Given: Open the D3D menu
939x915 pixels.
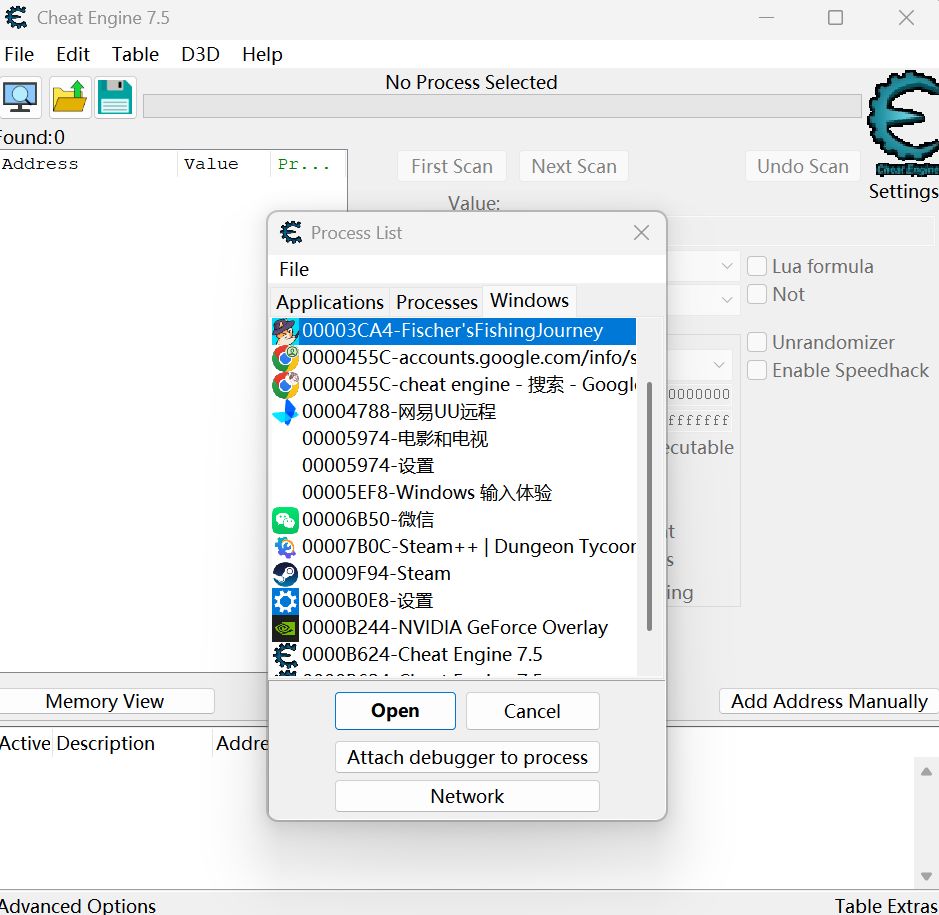Looking at the screenshot, I should pyautogui.click(x=201, y=54).
